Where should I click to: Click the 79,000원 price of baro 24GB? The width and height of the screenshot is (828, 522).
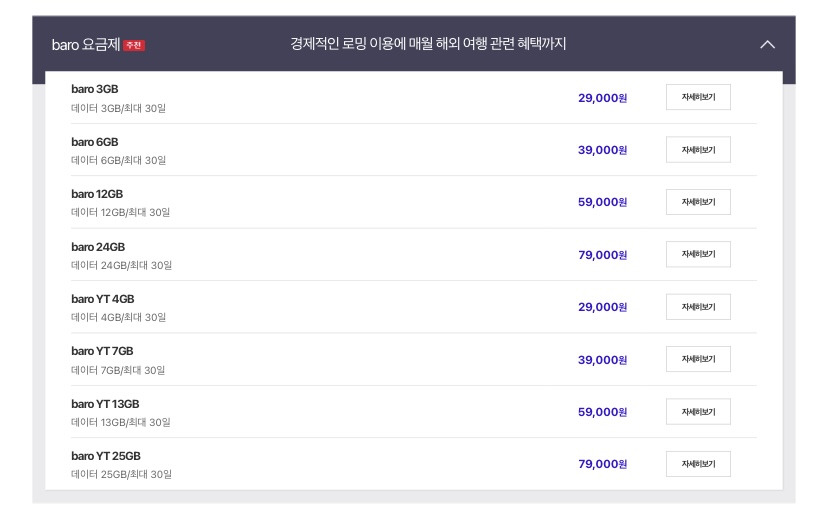pos(603,255)
